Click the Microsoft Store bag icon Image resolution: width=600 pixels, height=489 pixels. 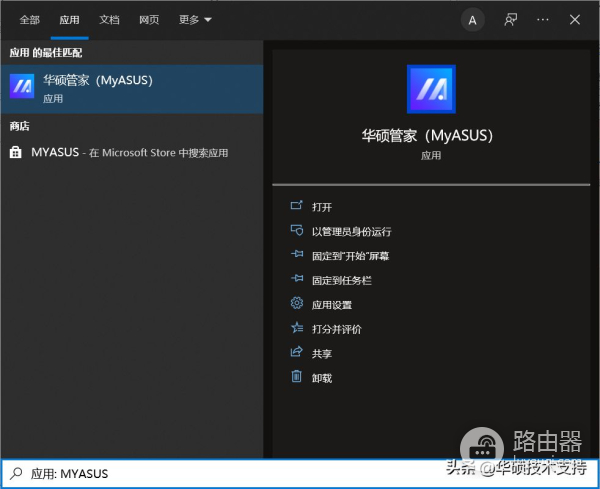15,152
